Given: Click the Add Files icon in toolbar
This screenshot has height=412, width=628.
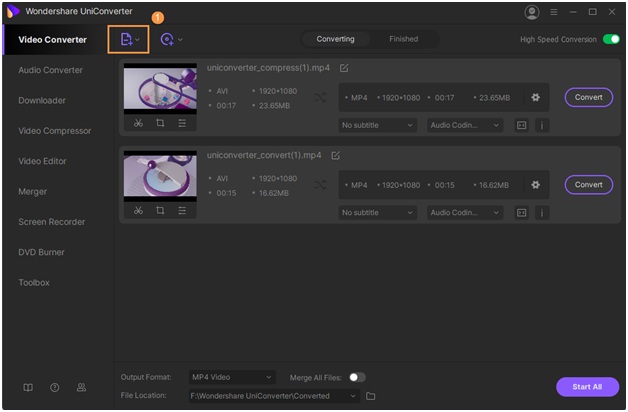Looking at the screenshot, I should point(127,39).
